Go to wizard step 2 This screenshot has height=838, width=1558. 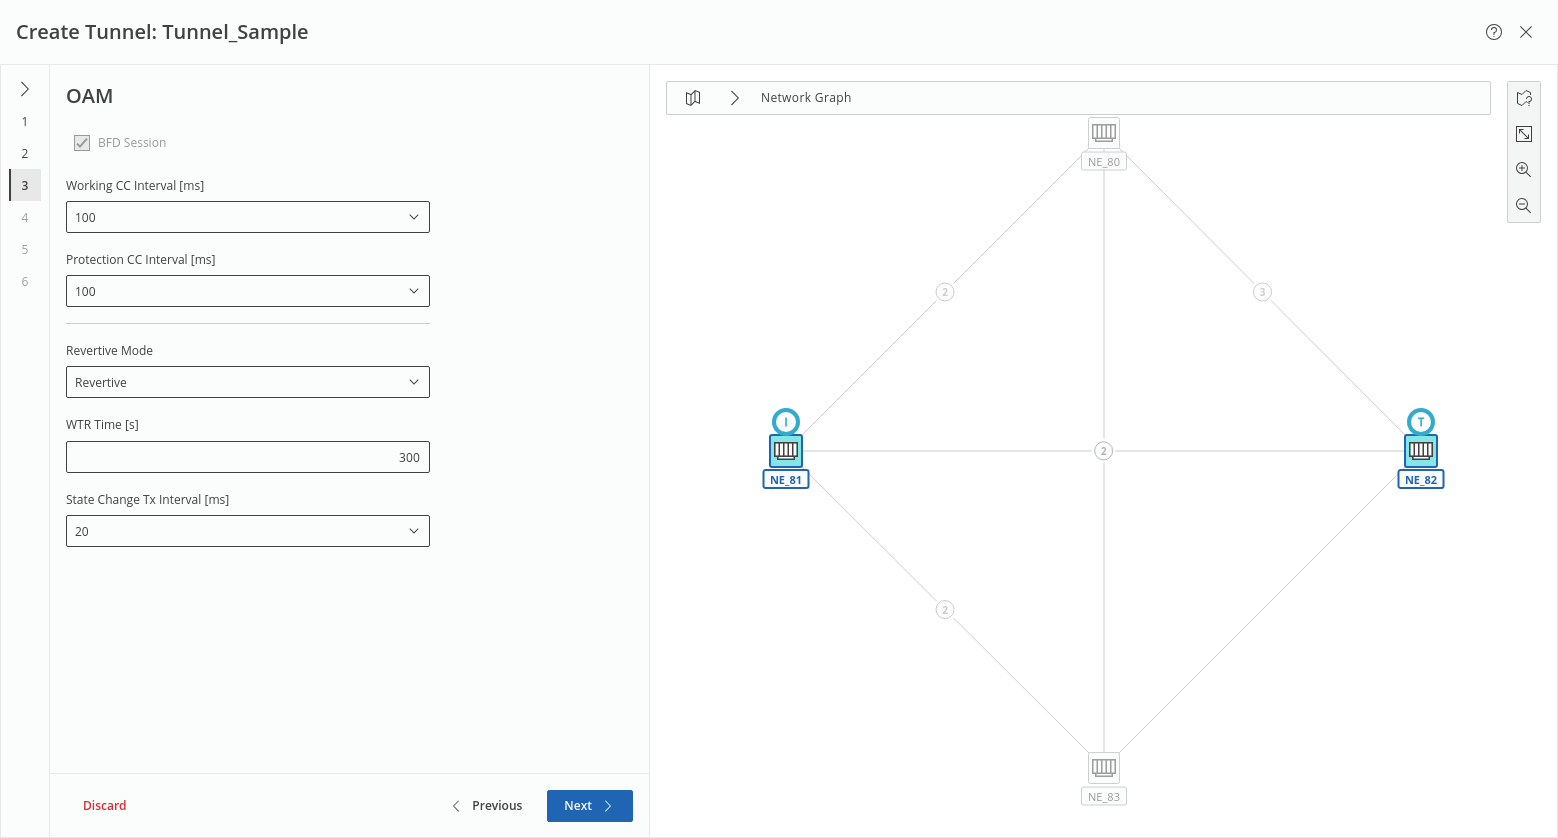pyautogui.click(x=25, y=154)
